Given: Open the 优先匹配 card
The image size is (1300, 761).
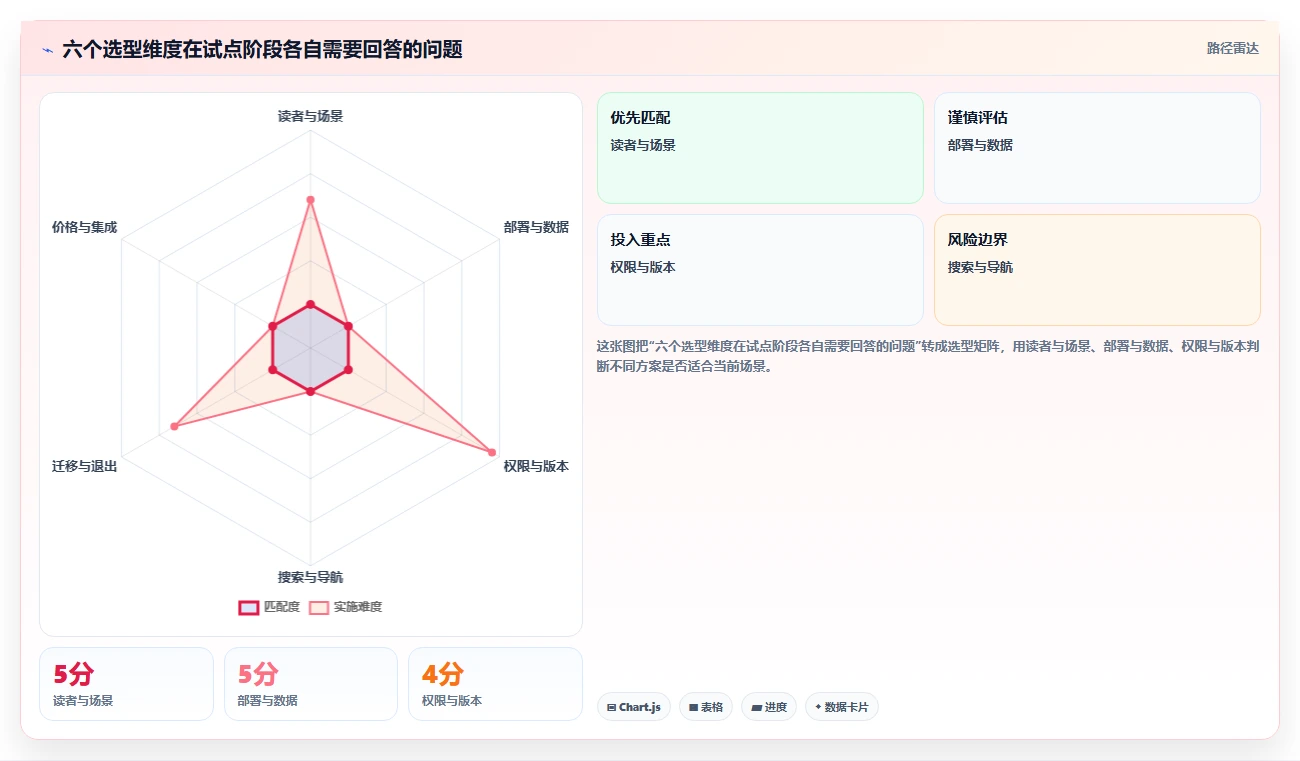Looking at the screenshot, I should [760, 148].
